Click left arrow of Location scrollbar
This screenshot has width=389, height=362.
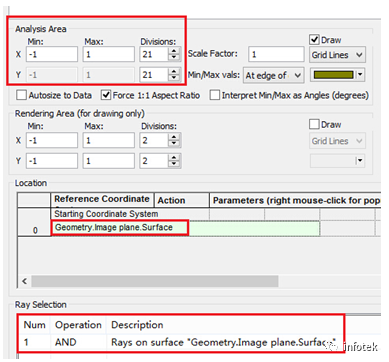[x=24, y=281]
